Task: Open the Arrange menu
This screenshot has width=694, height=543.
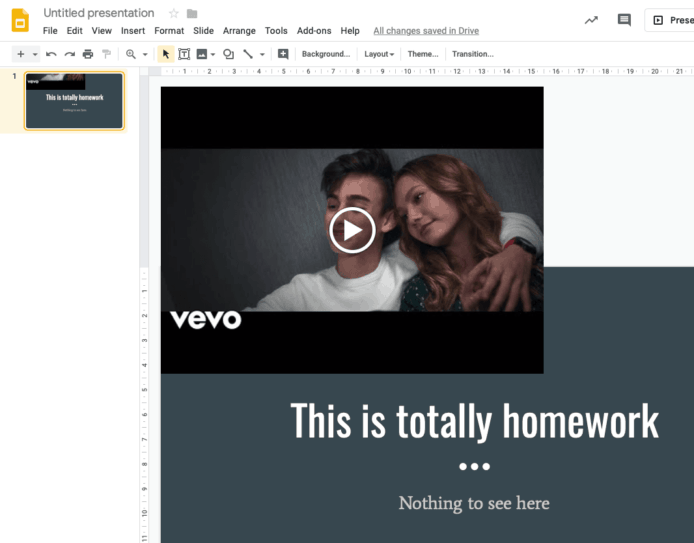Action: [239, 31]
